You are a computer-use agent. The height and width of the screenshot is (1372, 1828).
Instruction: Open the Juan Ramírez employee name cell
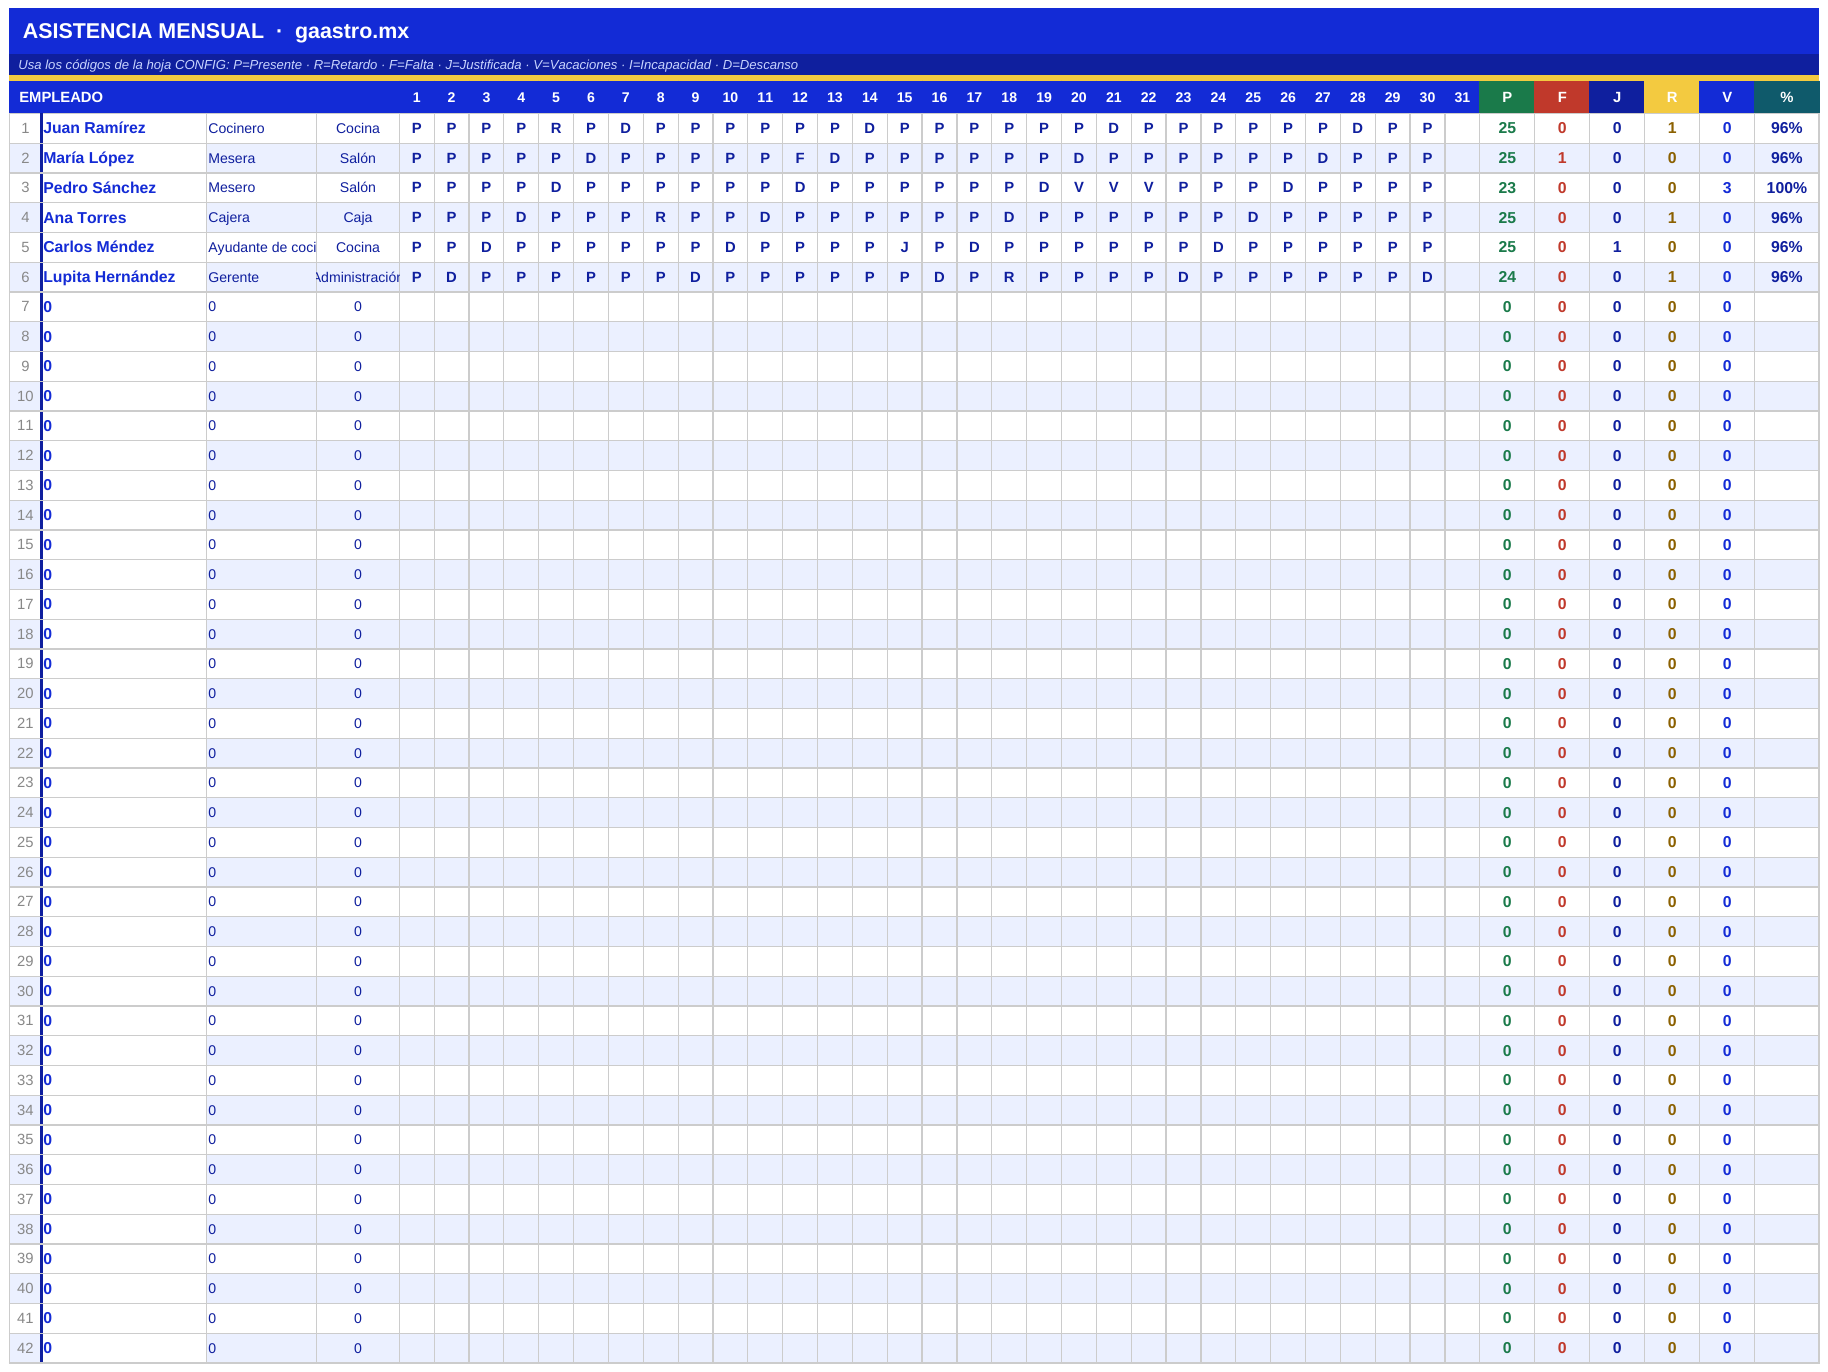(124, 128)
